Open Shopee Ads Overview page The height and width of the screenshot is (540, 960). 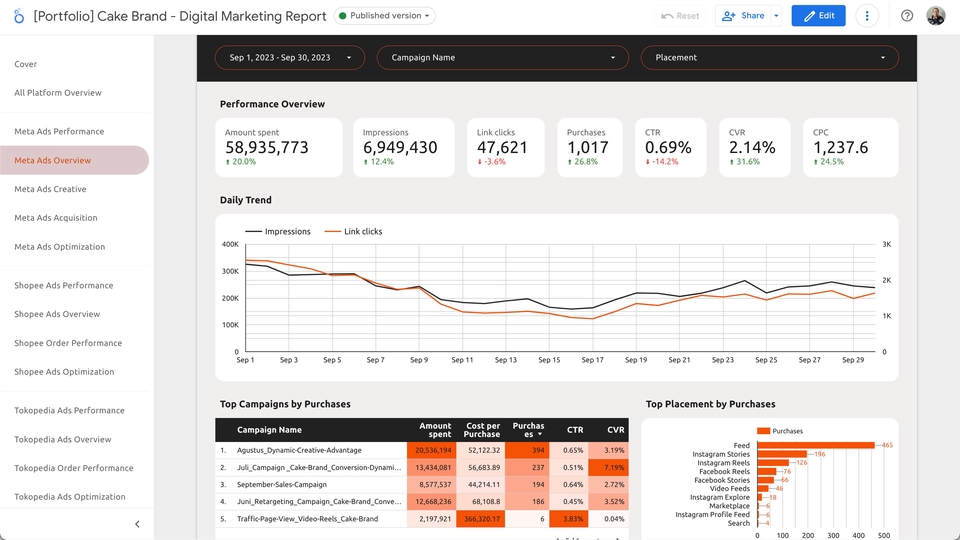57,314
